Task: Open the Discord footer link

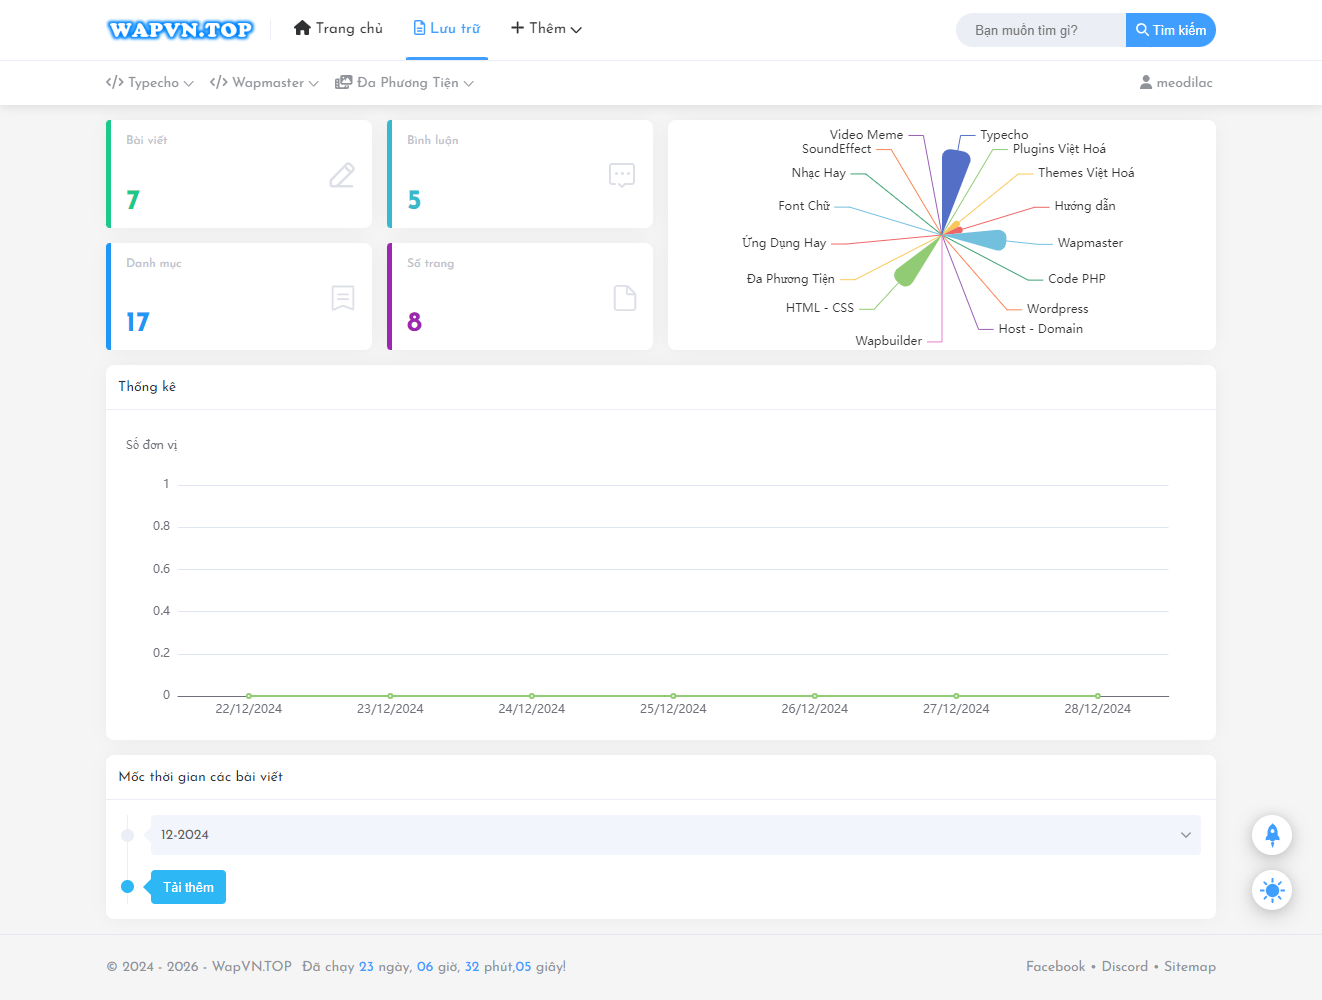Action: [1125, 966]
